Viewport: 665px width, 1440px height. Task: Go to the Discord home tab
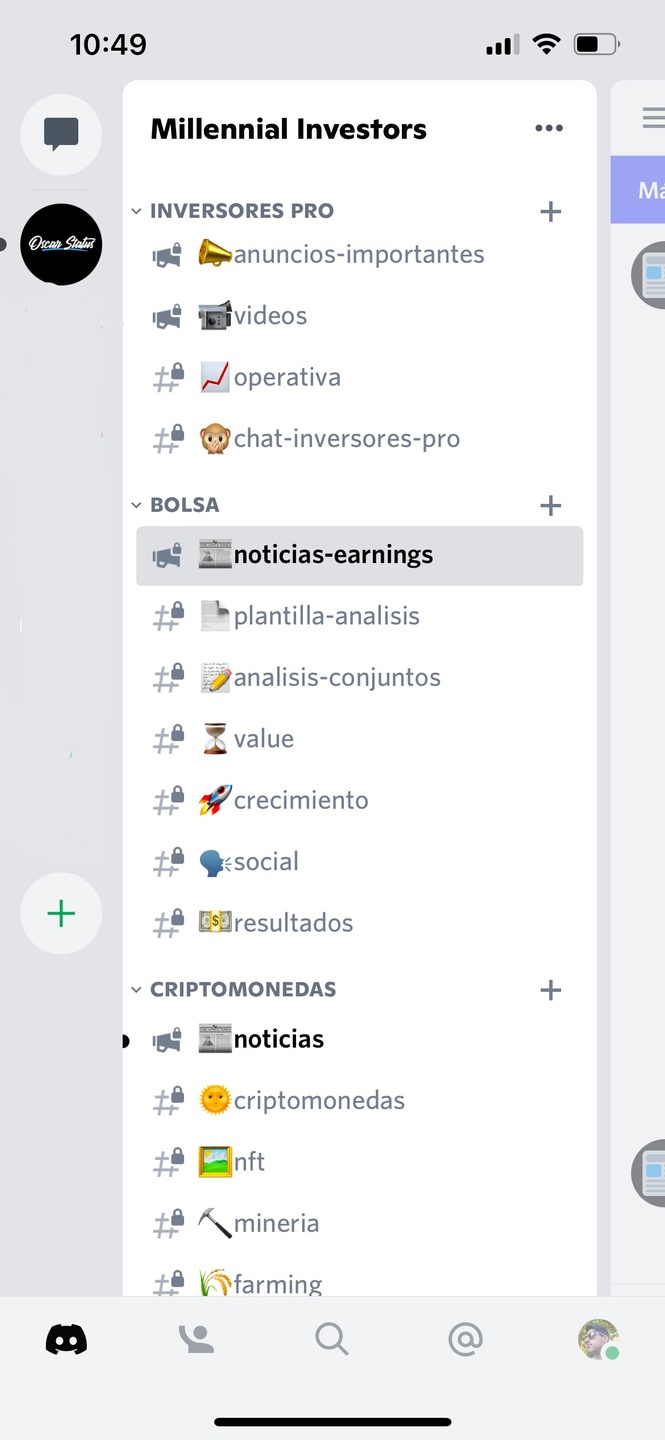point(66,1339)
